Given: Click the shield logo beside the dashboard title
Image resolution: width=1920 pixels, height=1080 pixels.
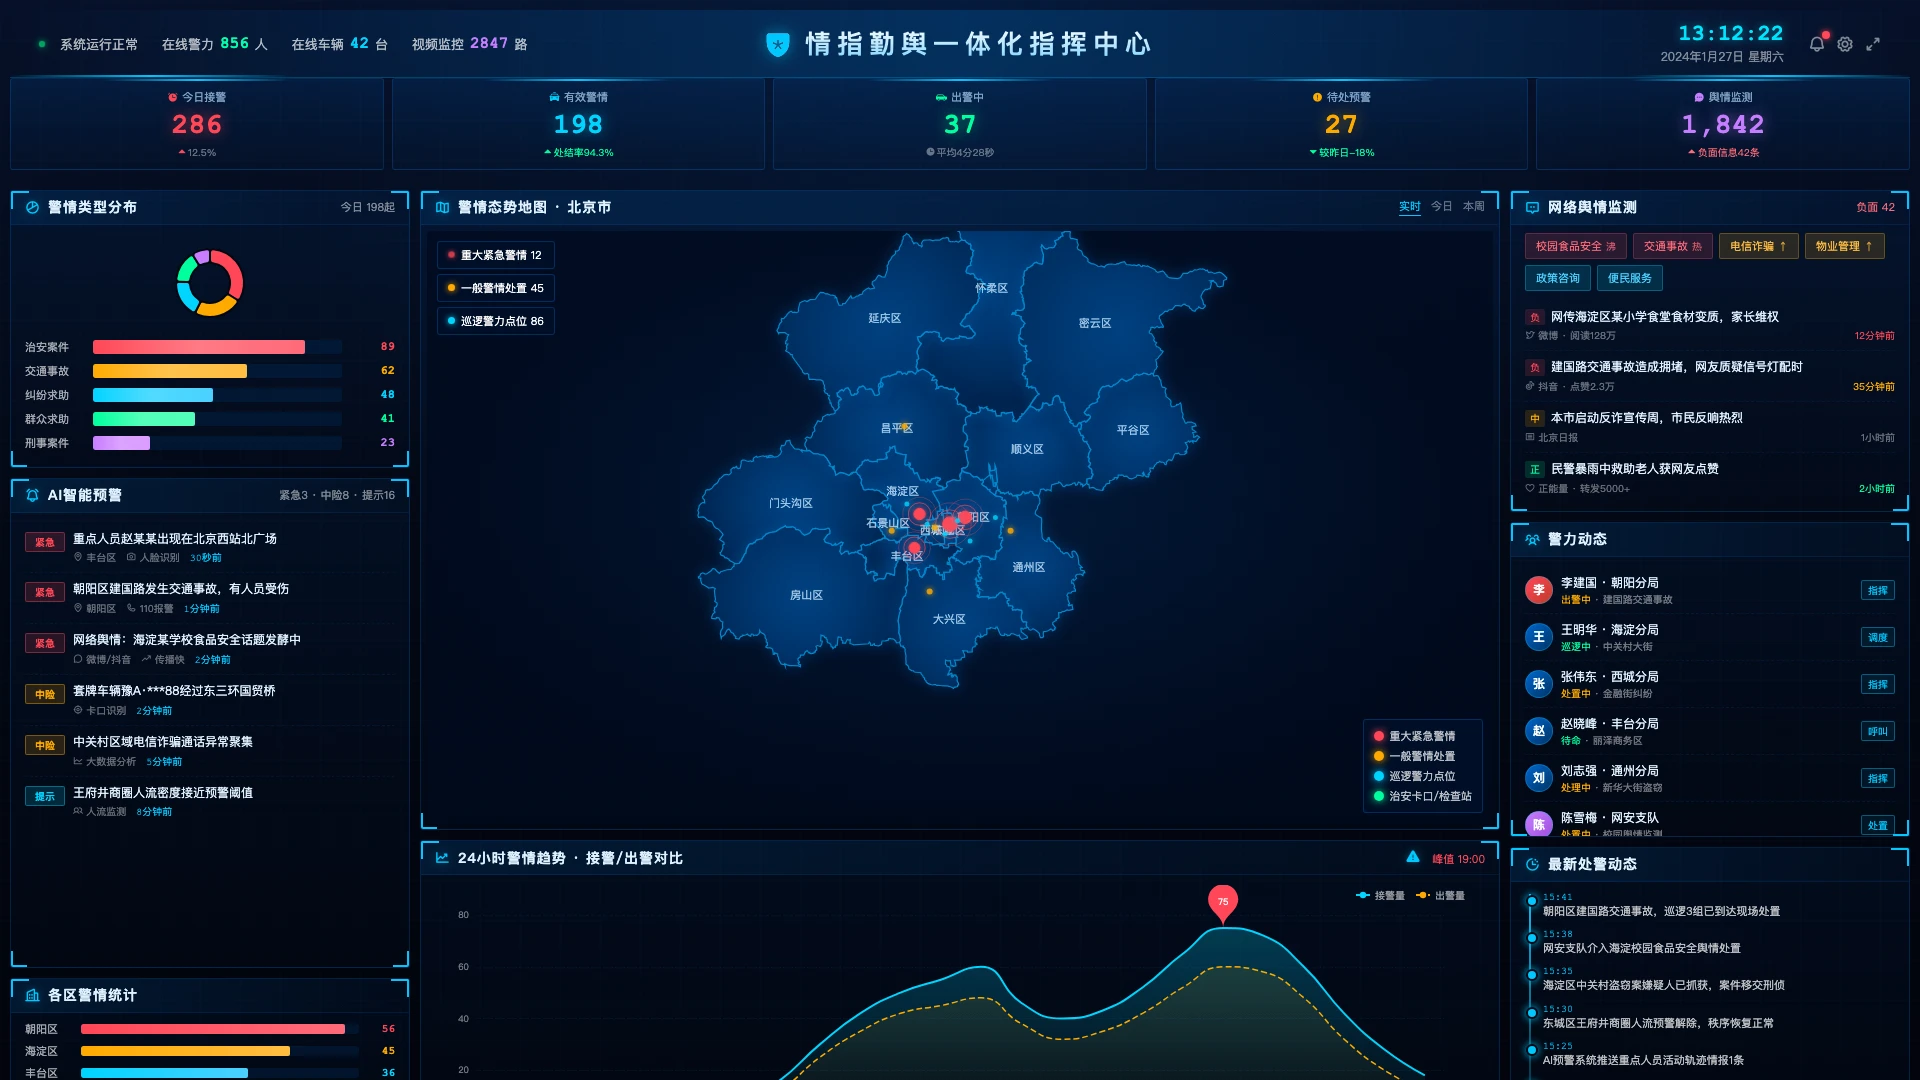Looking at the screenshot, I should [x=778, y=44].
